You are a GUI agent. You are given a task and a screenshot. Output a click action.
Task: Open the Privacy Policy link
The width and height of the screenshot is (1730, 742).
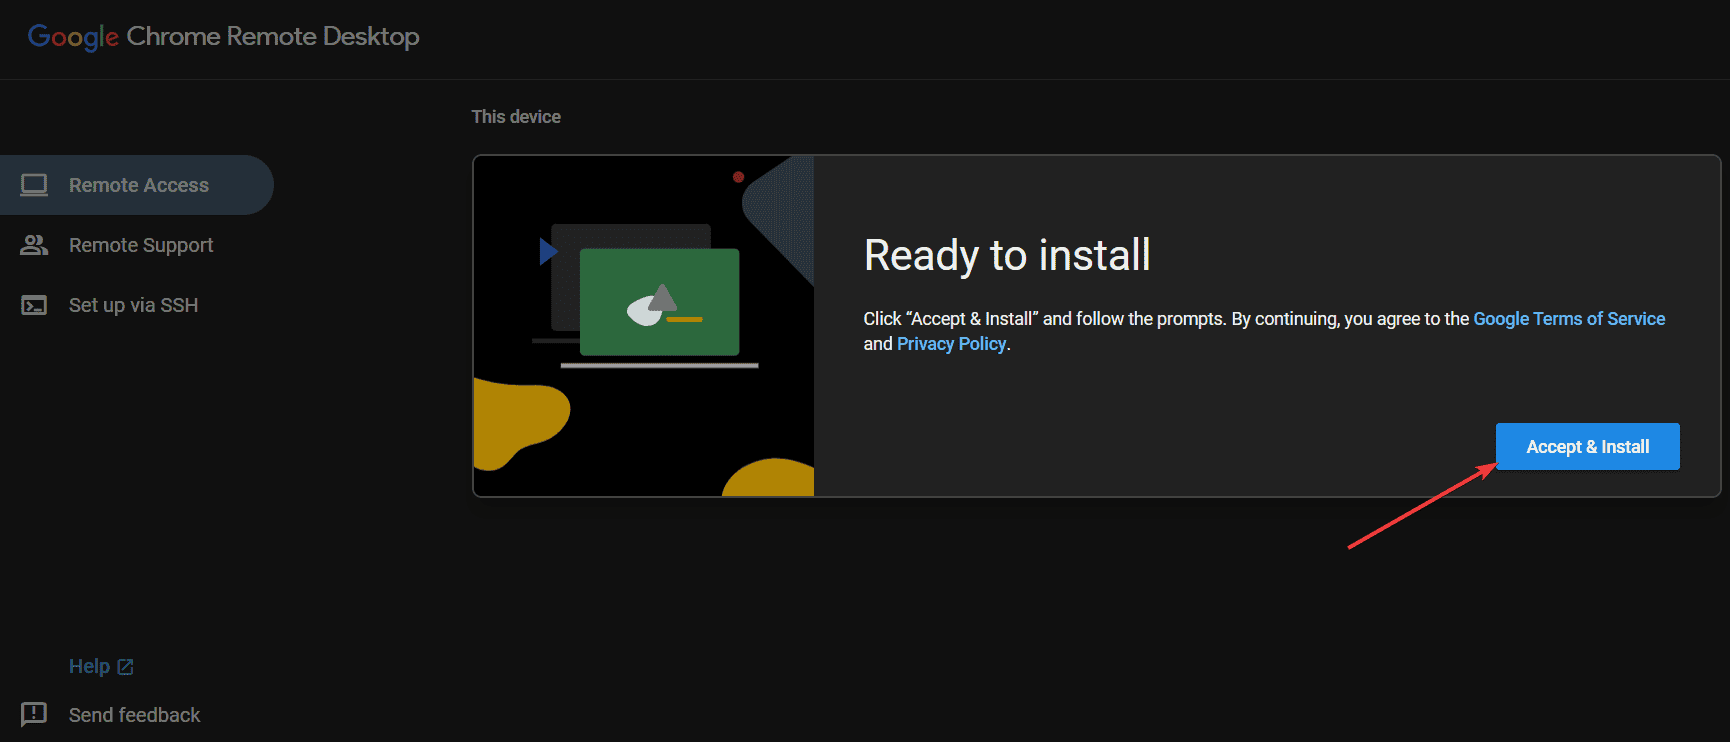pos(951,344)
